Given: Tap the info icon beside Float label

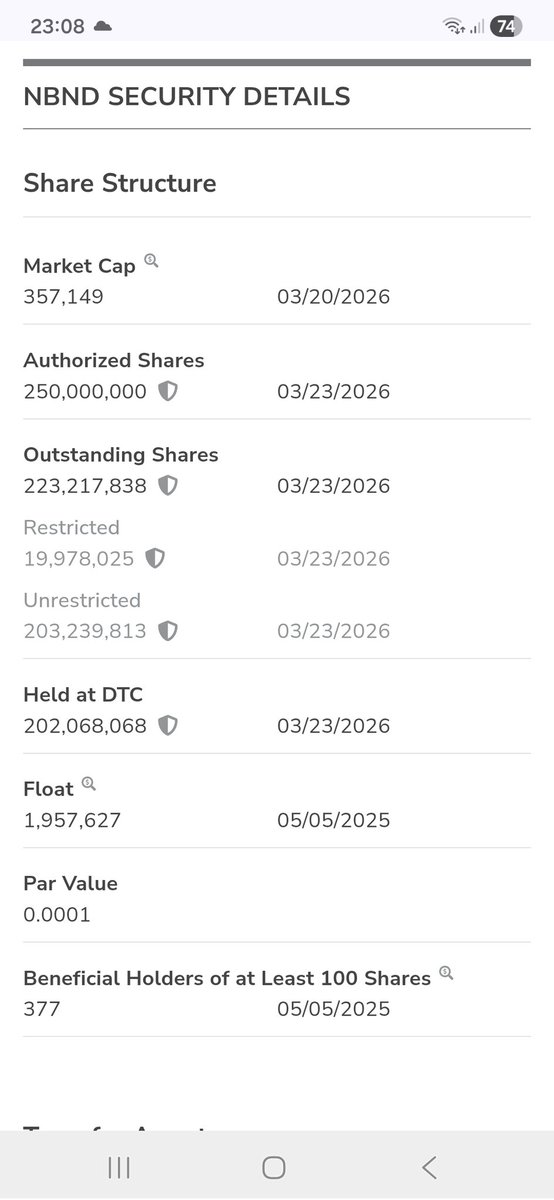Looking at the screenshot, I should 88,784.
